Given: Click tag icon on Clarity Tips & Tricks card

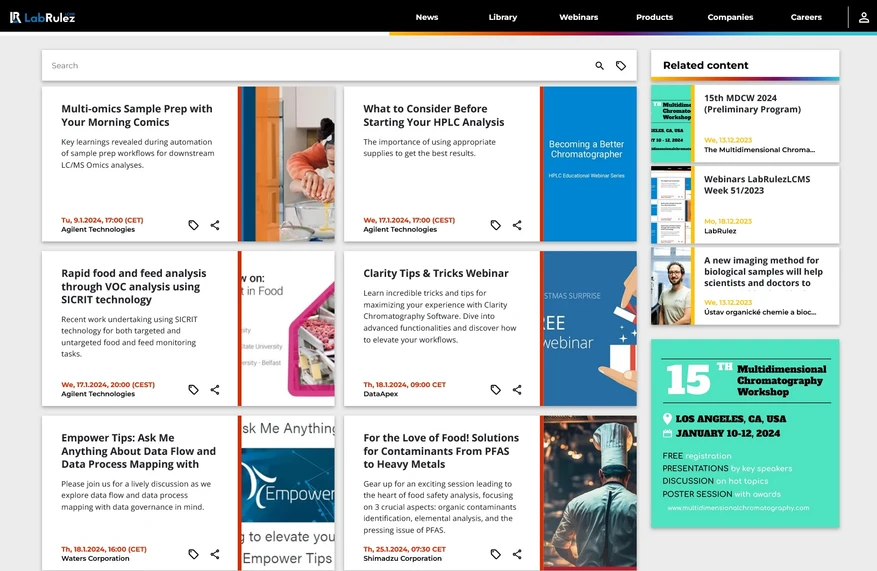Looking at the screenshot, I should 496,389.
